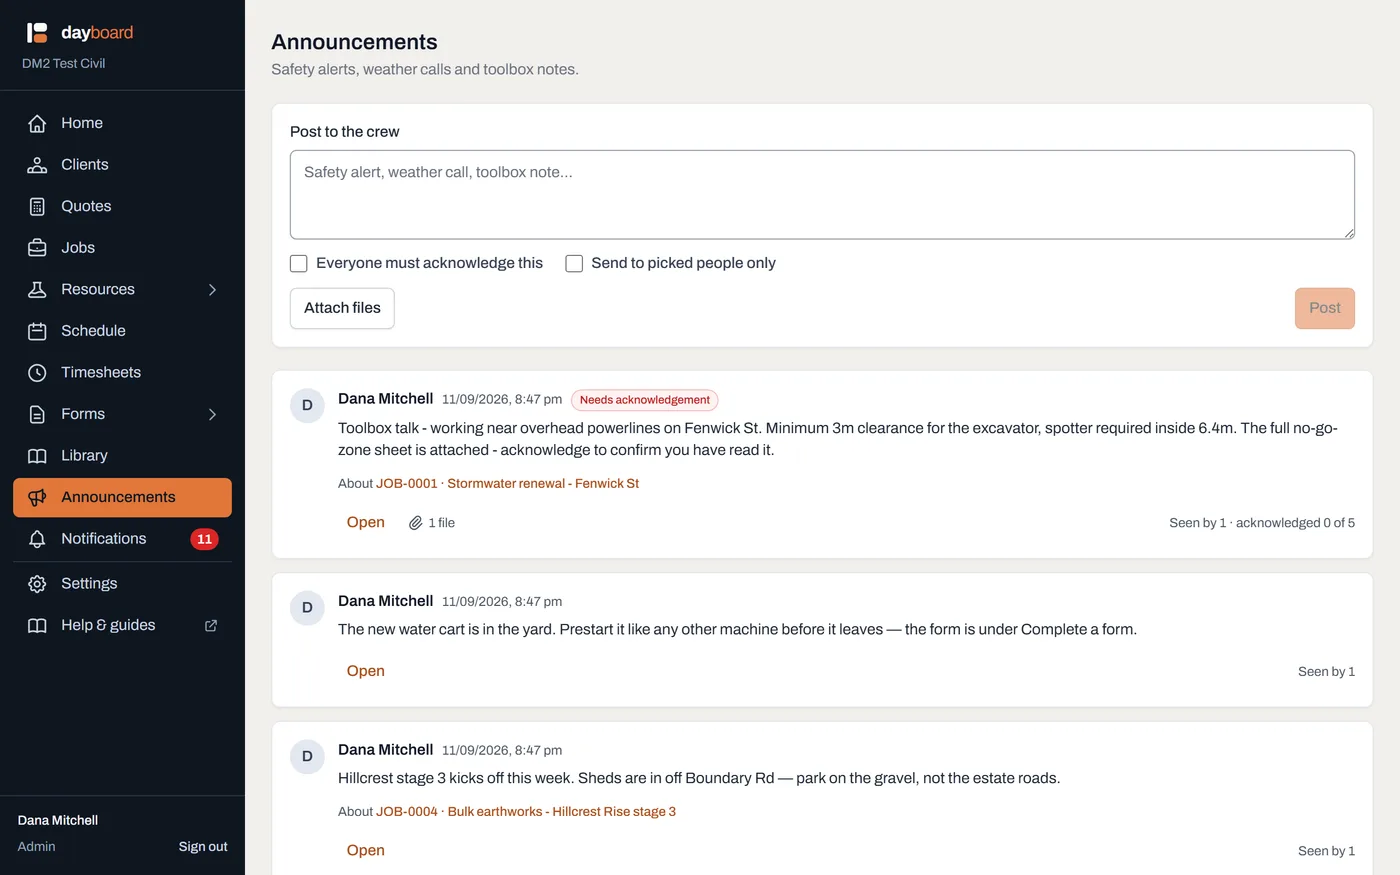Click the Schedule calendar icon
This screenshot has width=1400, height=875.
click(37, 331)
